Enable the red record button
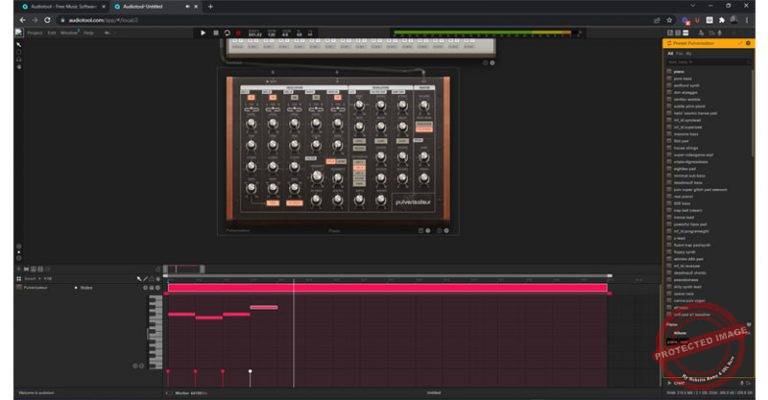This screenshot has height=400, width=768. point(239,33)
